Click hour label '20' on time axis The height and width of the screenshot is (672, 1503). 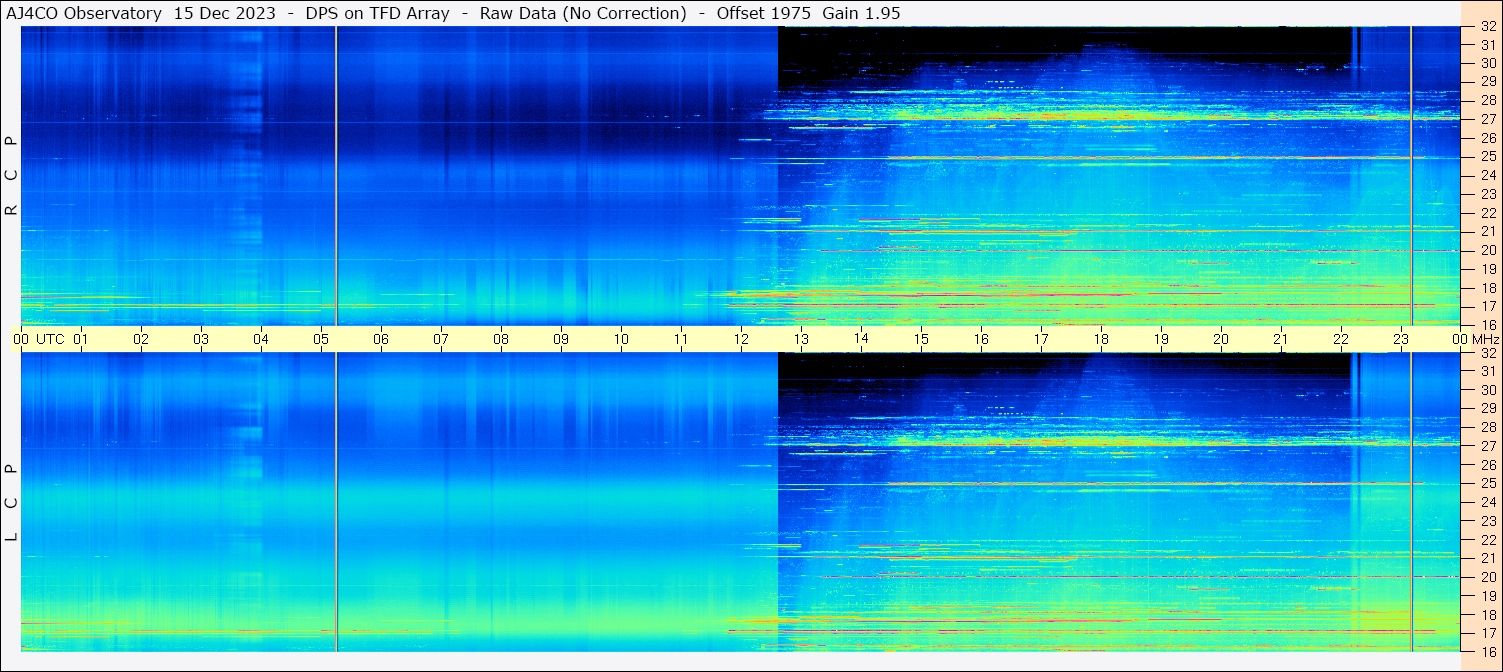coord(1221,339)
